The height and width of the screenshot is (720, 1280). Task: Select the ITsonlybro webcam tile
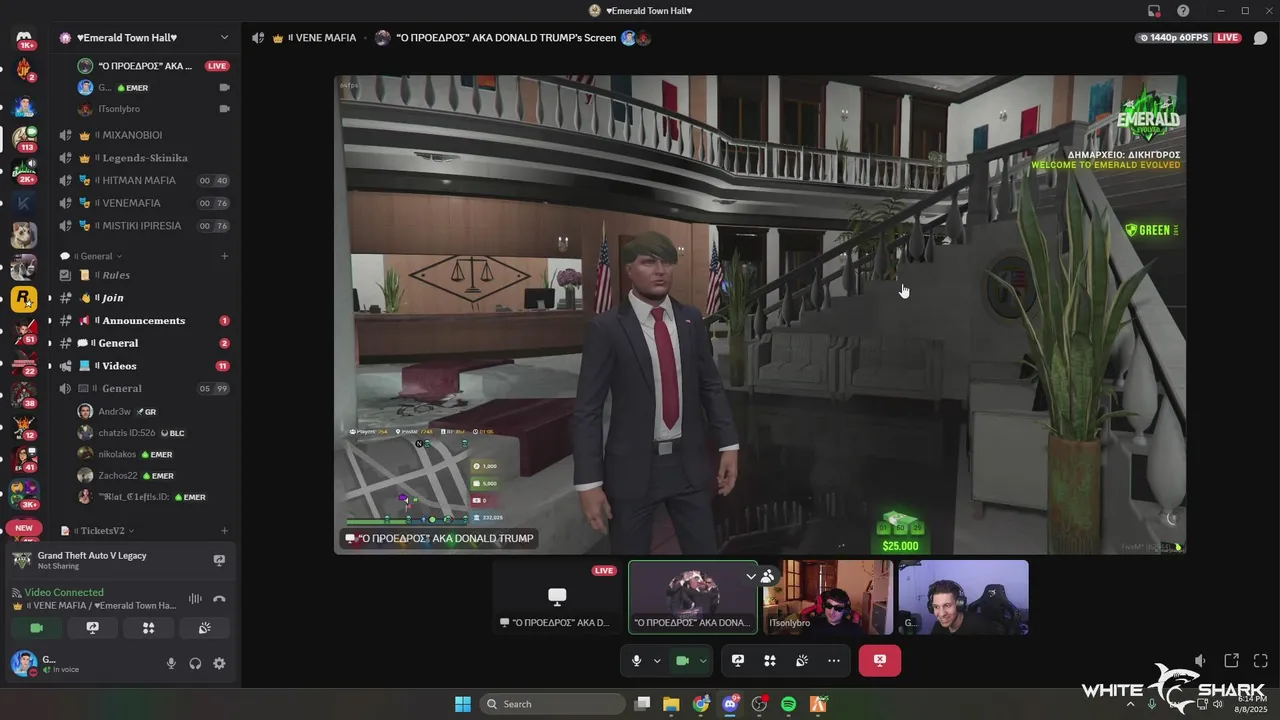(x=828, y=597)
